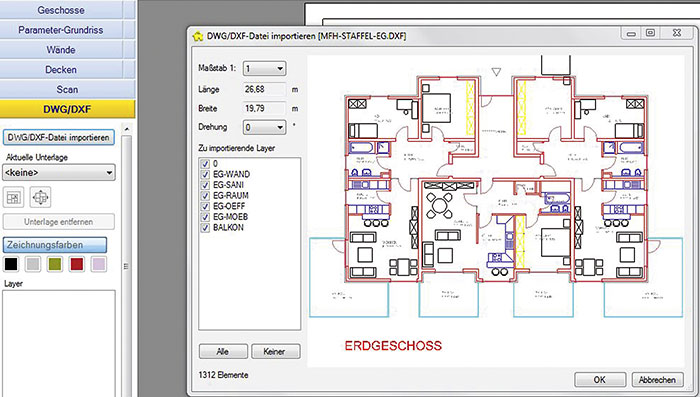Click the grid layout icon under Aktuelle Unterlage
The width and height of the screenshot is (700, 397).
[13, 197]
